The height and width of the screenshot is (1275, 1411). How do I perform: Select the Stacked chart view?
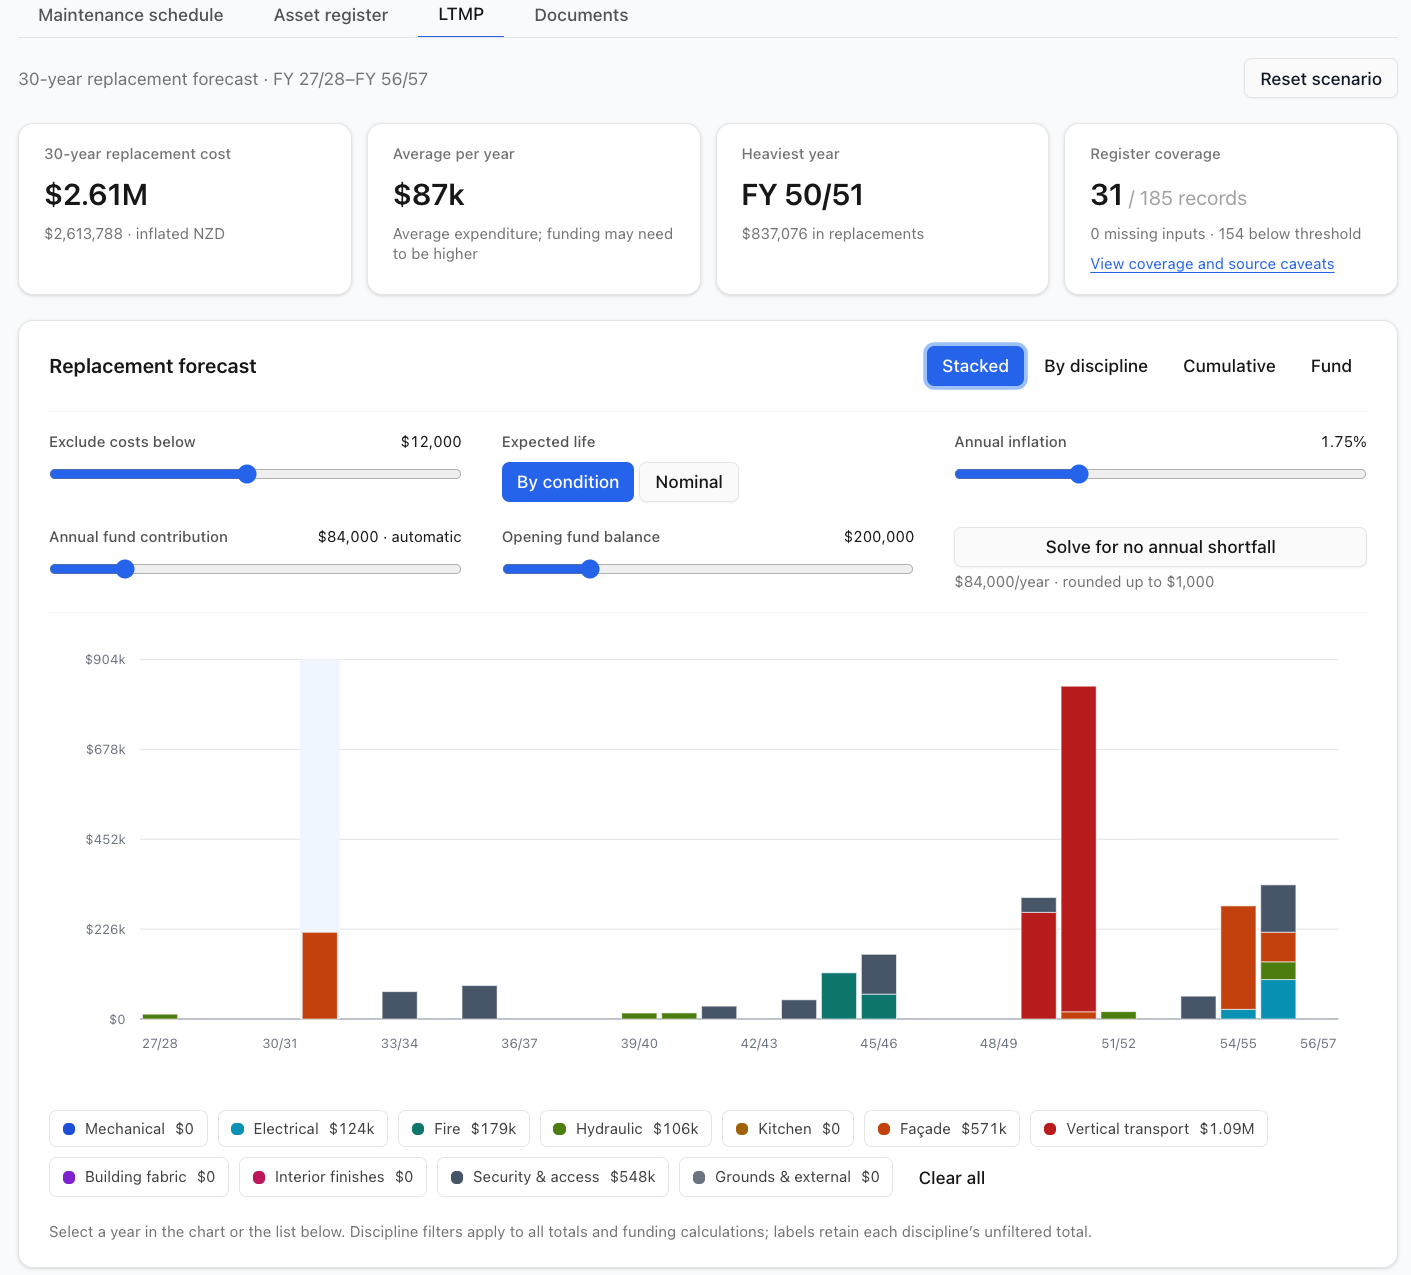975,366
